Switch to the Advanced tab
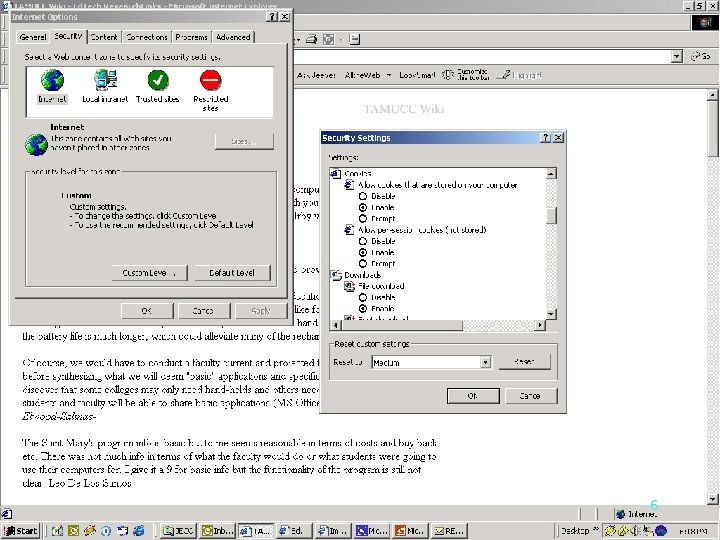Image resolution: width=720 pixels, height=540 pixels. click(x=233, y=37)
